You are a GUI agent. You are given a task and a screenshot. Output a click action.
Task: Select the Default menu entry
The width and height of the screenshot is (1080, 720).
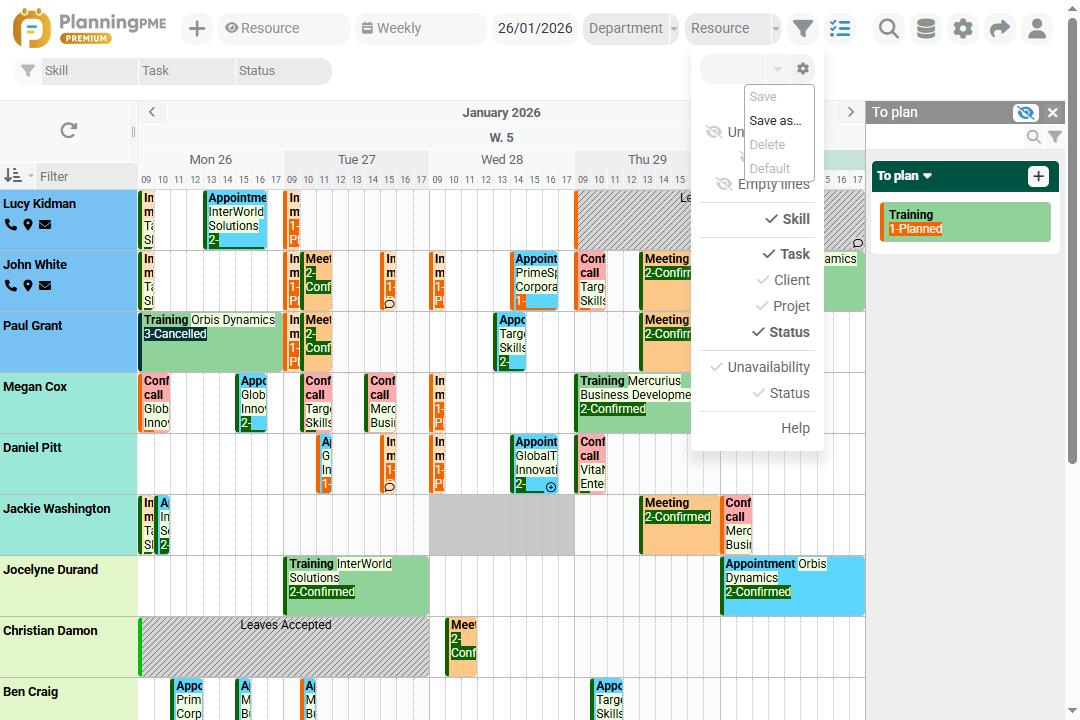click(x=770, y=169)
